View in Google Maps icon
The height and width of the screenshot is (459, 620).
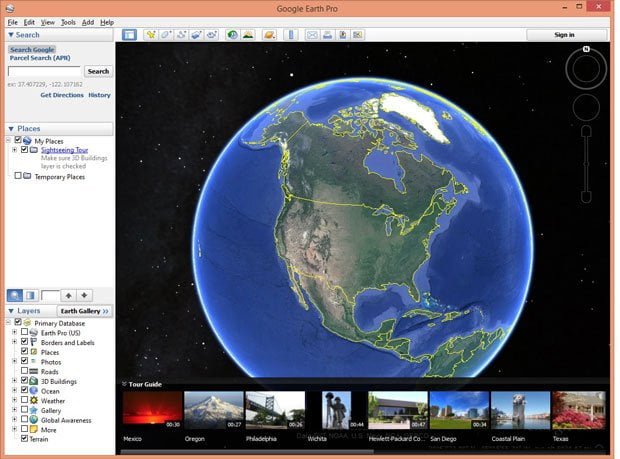pyautogui.click(x=358, y=35)
